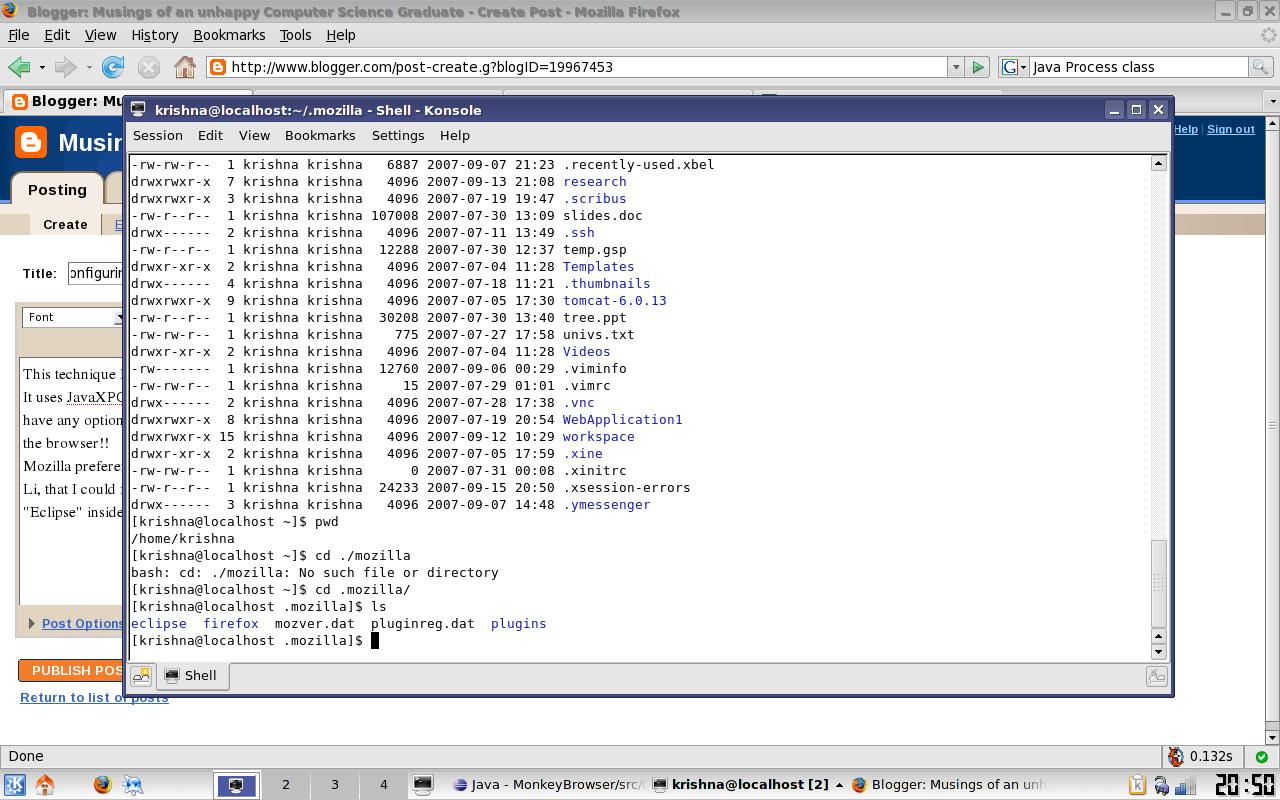Click the Post Options link
Screen dimensions: 1280x800
click(83, 623)
